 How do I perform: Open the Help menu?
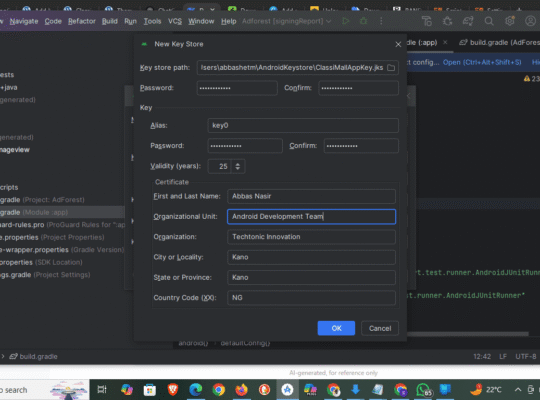click(x=229, y=21)
